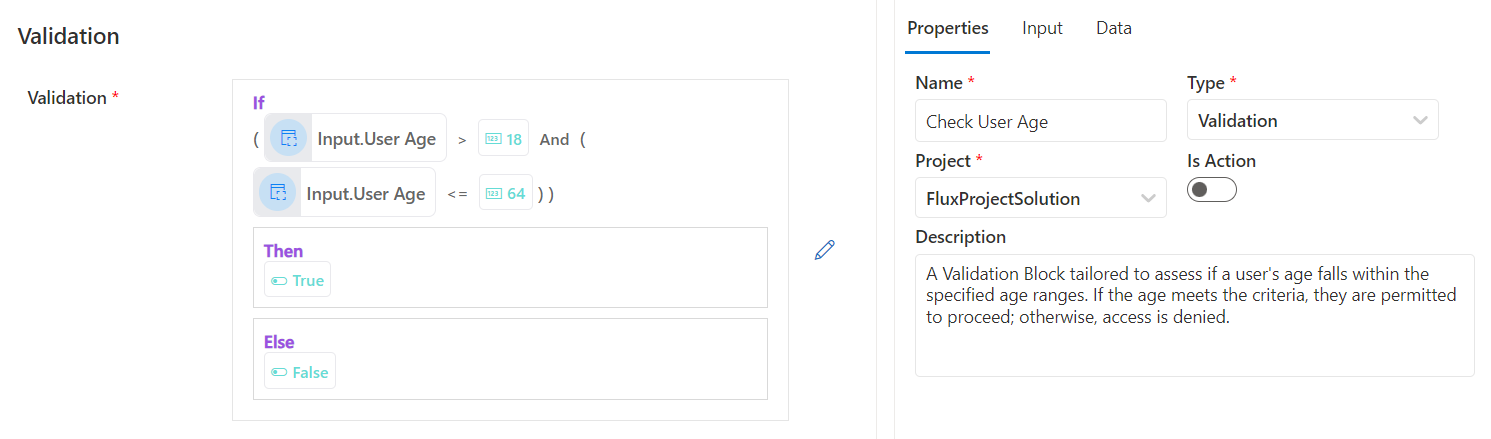Viewport: 1491px width, 439px height.
Task: Open the Input tab
Action: [1042, 28]
